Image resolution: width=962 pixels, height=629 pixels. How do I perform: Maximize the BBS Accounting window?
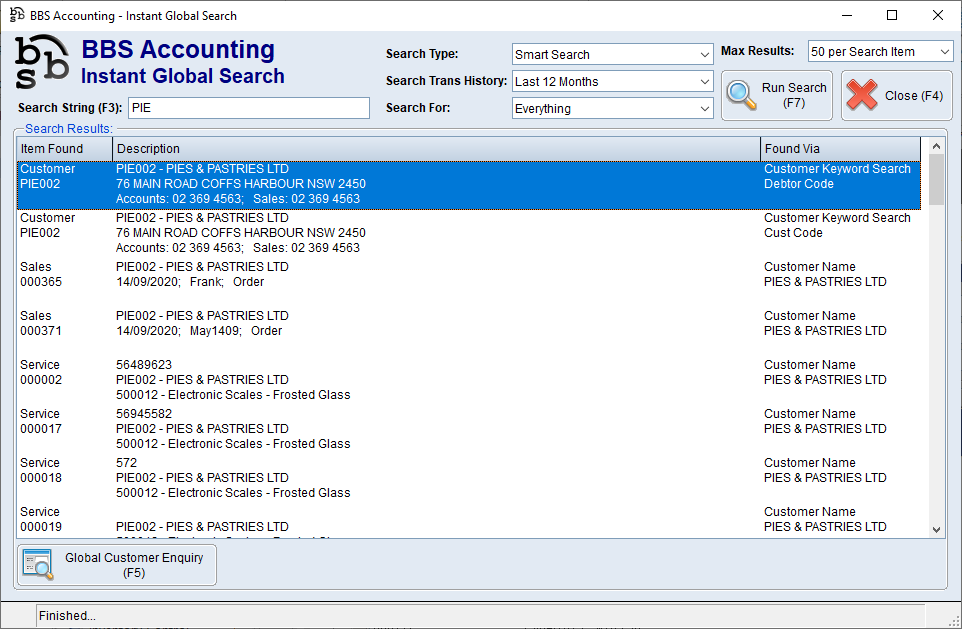[x=892, y=15]
